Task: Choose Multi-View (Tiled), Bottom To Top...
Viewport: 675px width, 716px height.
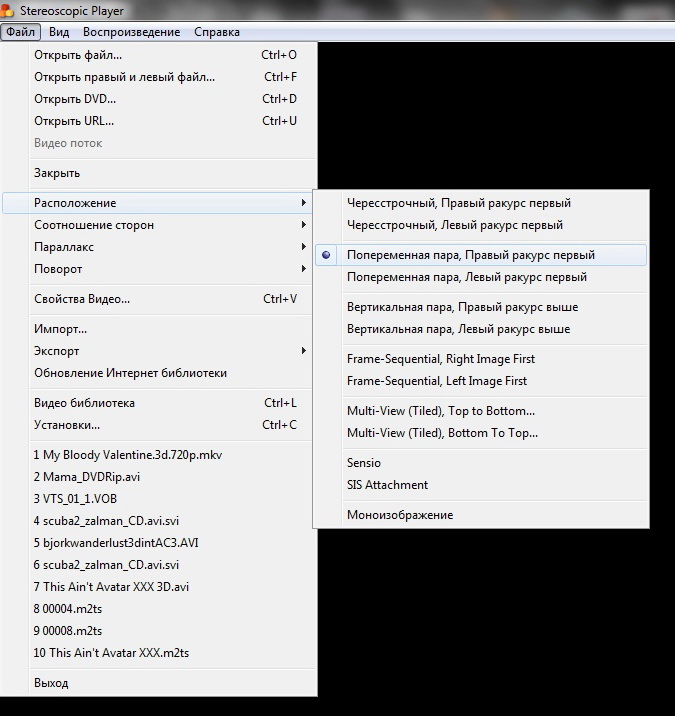Action: (x=481, y=433)
